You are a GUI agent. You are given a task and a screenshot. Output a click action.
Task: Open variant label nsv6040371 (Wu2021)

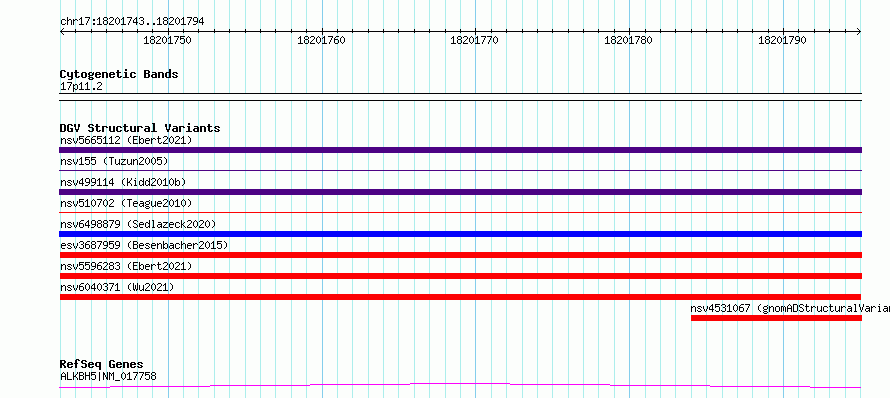117,287
